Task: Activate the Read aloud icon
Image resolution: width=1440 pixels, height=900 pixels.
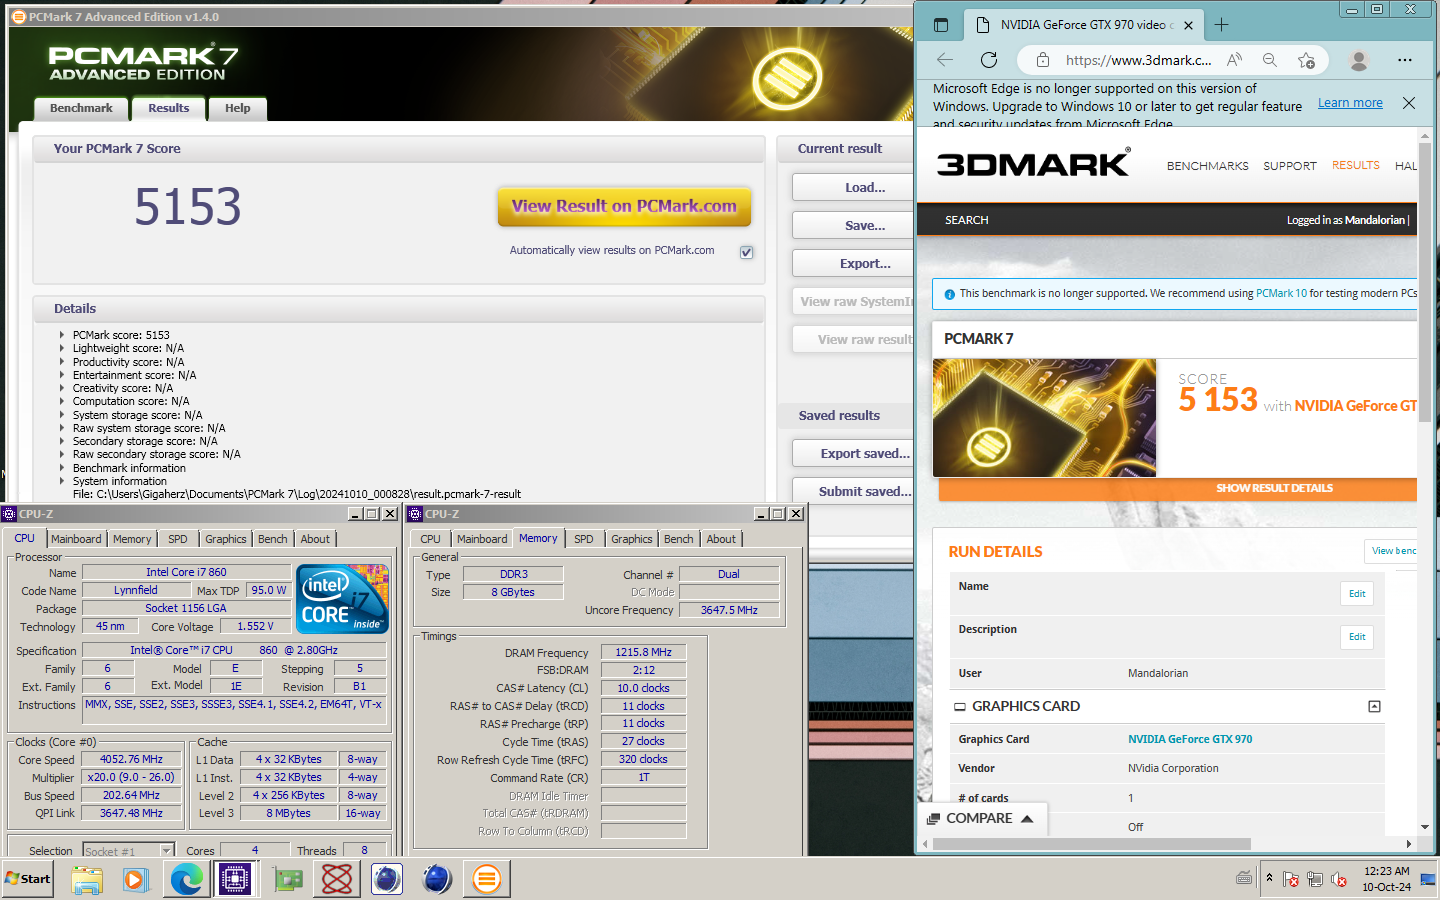Action: [x=1235, y=60]
